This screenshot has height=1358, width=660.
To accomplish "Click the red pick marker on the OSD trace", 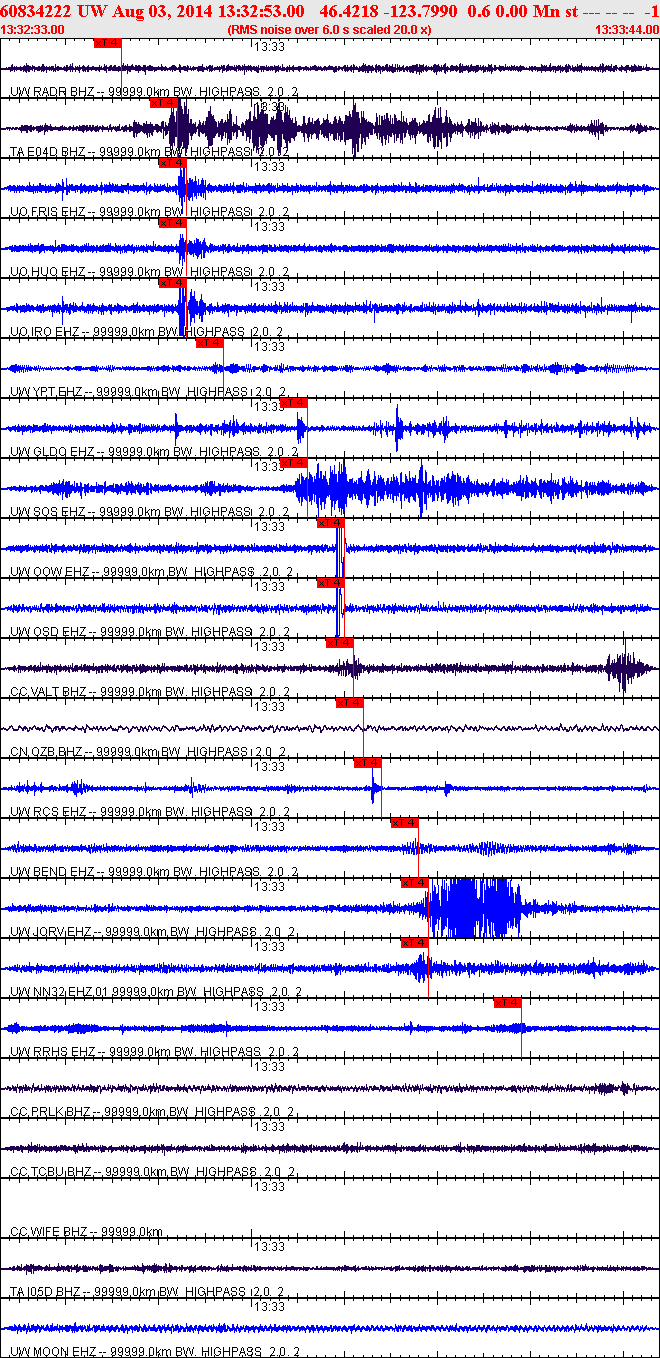I will coord(330,583).
